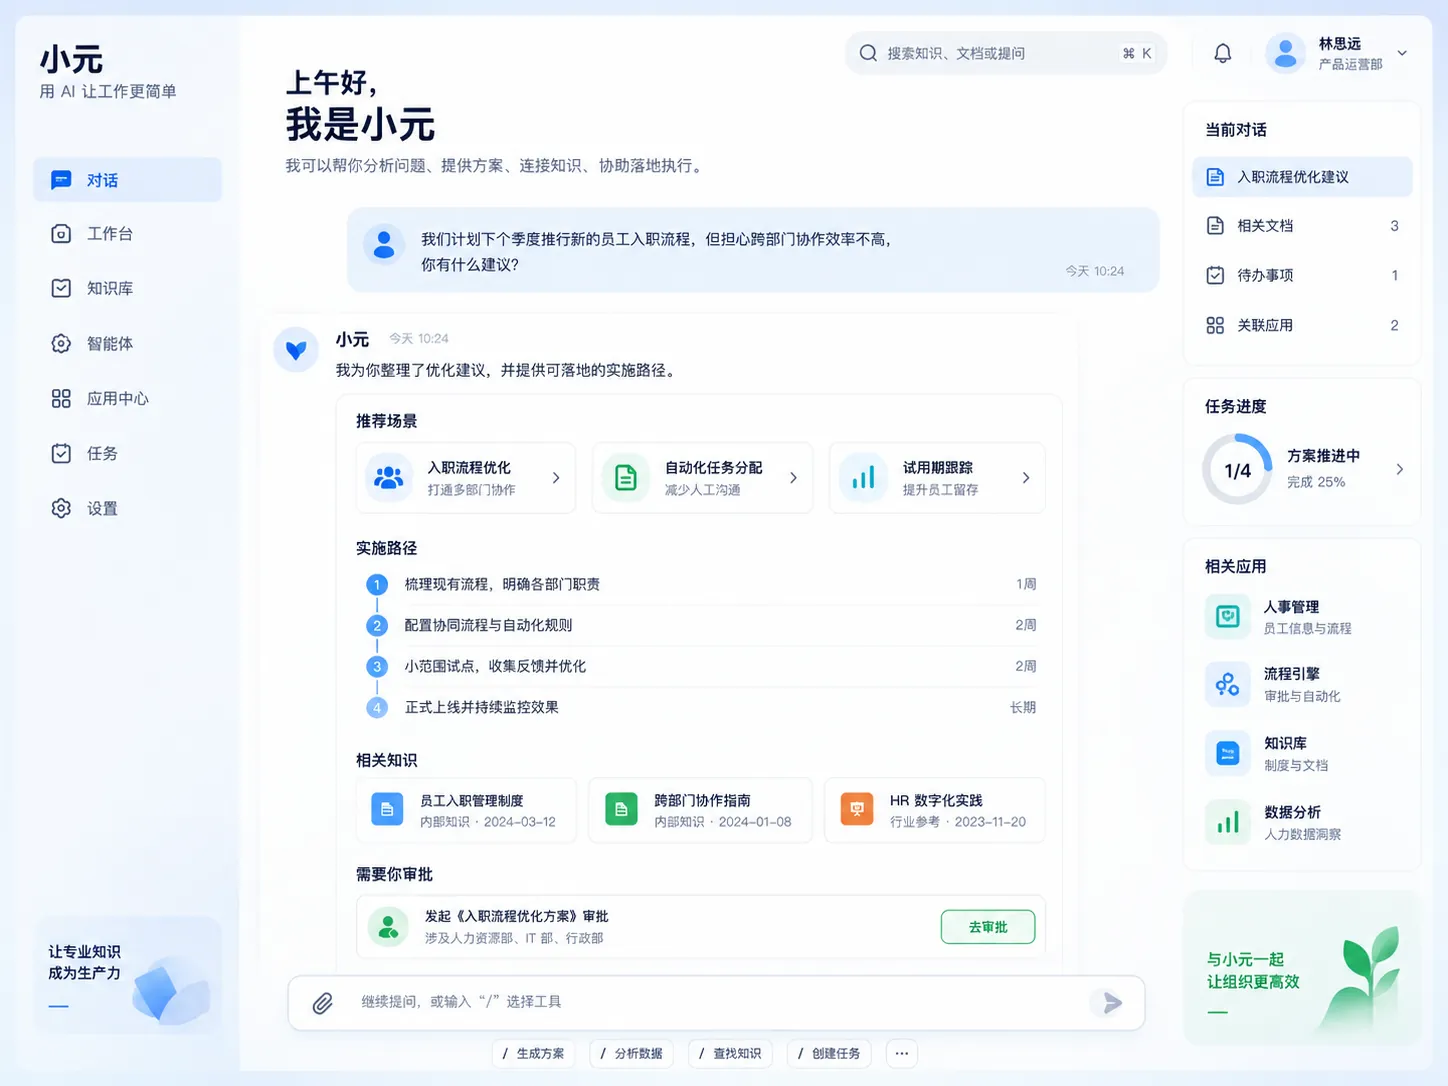Viewport: 1448px width, 1086px height.
Task: Click the 小元 assistant avatar icon
Action: pos(296,350)
